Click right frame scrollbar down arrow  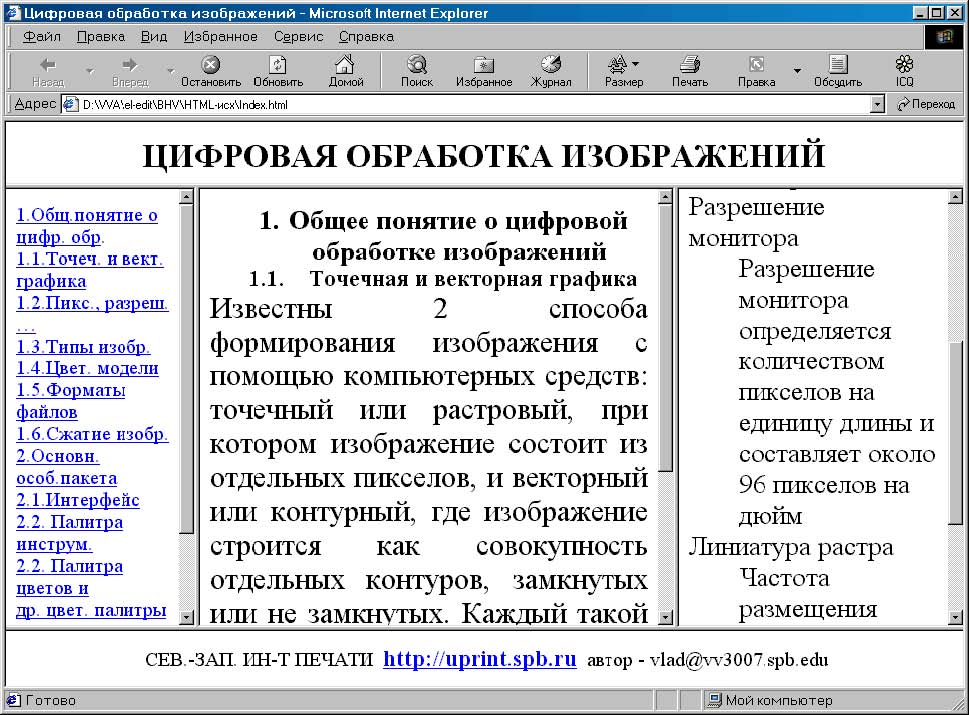coord(955,617)
